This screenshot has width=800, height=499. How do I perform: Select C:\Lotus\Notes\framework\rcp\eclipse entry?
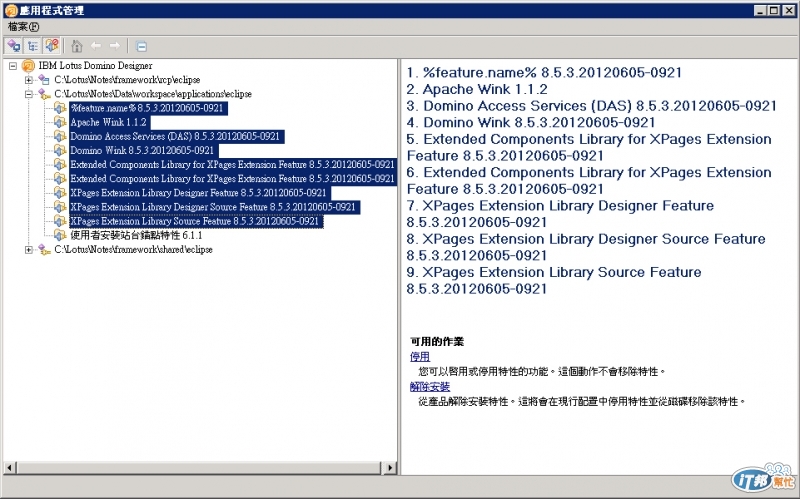point(128,80)
